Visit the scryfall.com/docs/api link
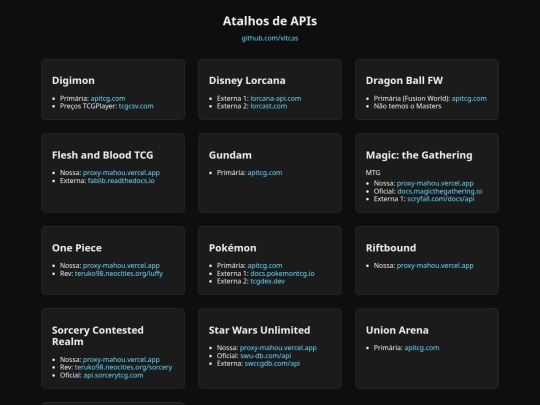Viewport: 540px width, 405px height. (440, 199)
